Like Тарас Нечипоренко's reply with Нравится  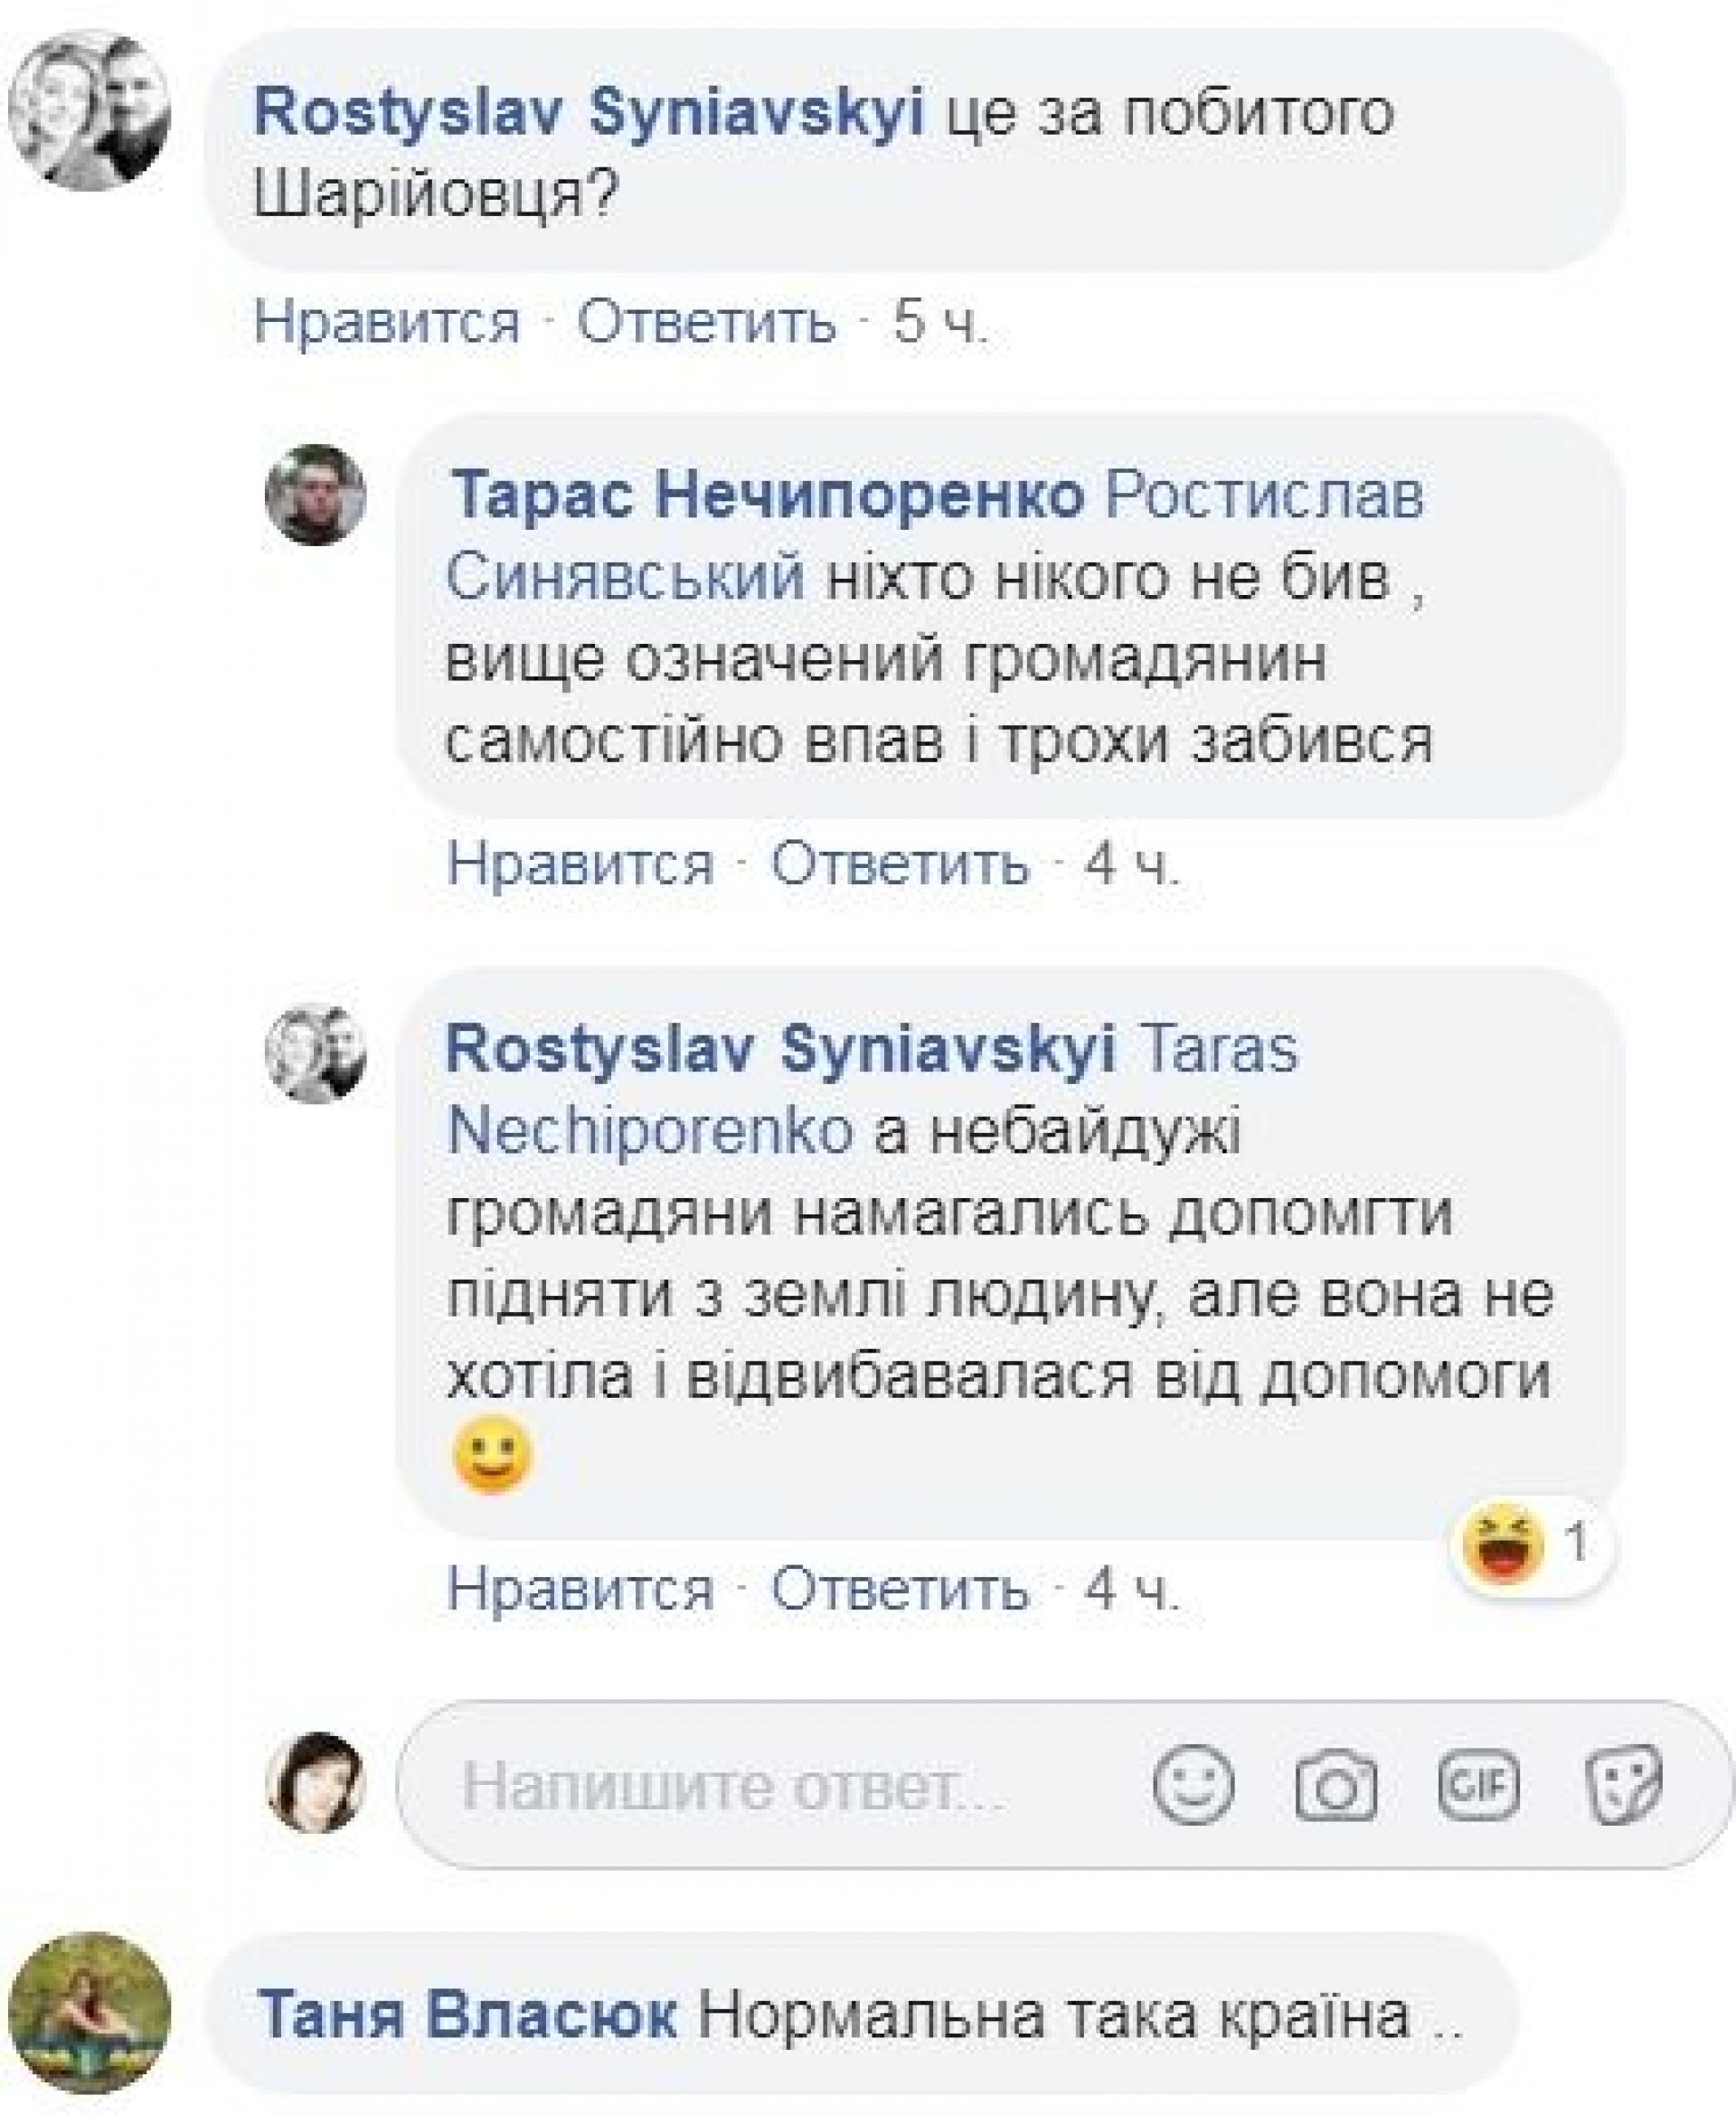580,863
